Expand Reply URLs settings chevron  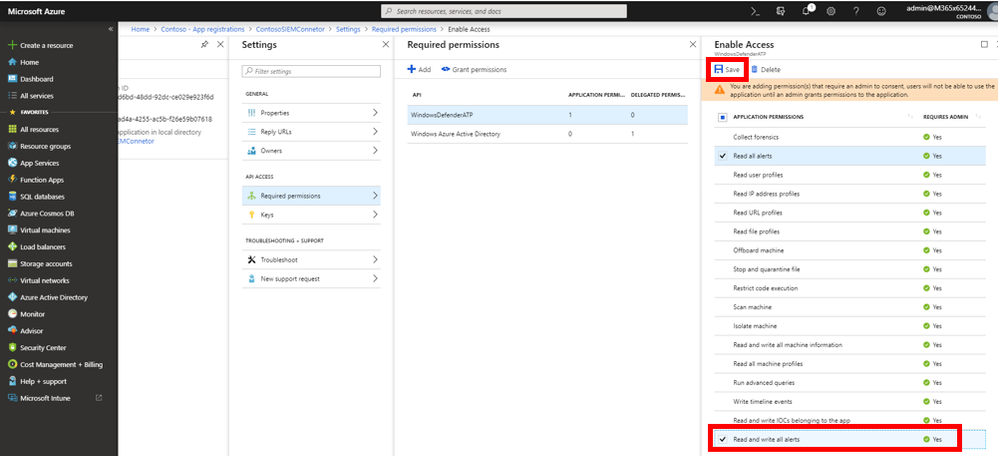click(375, 132)
